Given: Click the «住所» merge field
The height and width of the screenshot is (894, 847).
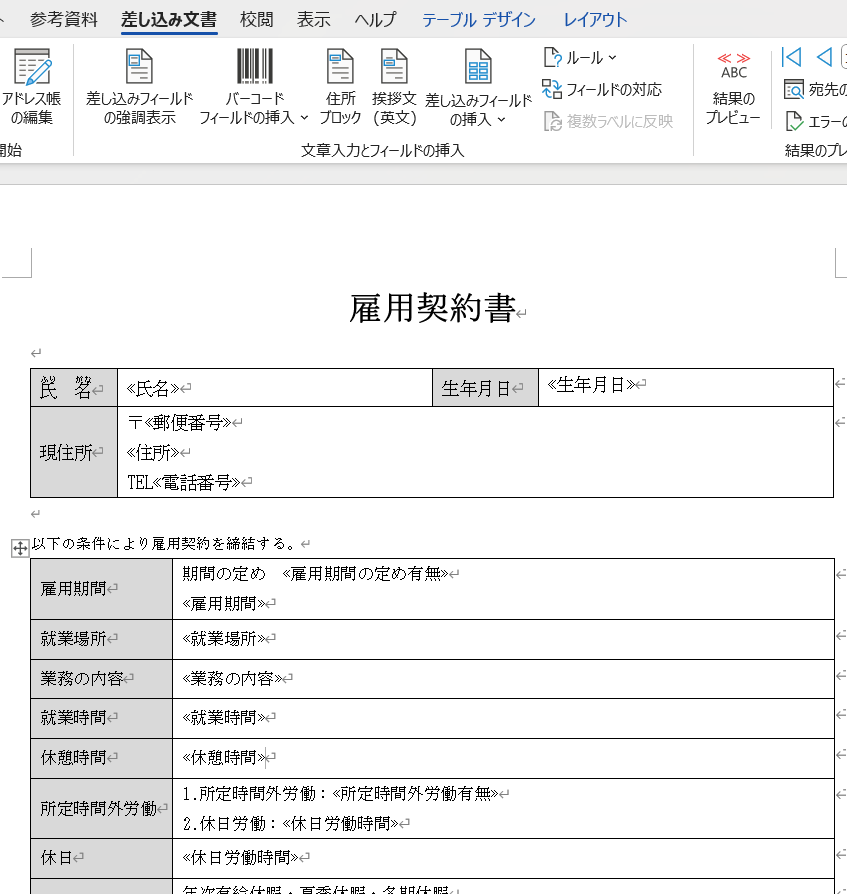Looking at the screenshot, I should click(x=153, y=453).
